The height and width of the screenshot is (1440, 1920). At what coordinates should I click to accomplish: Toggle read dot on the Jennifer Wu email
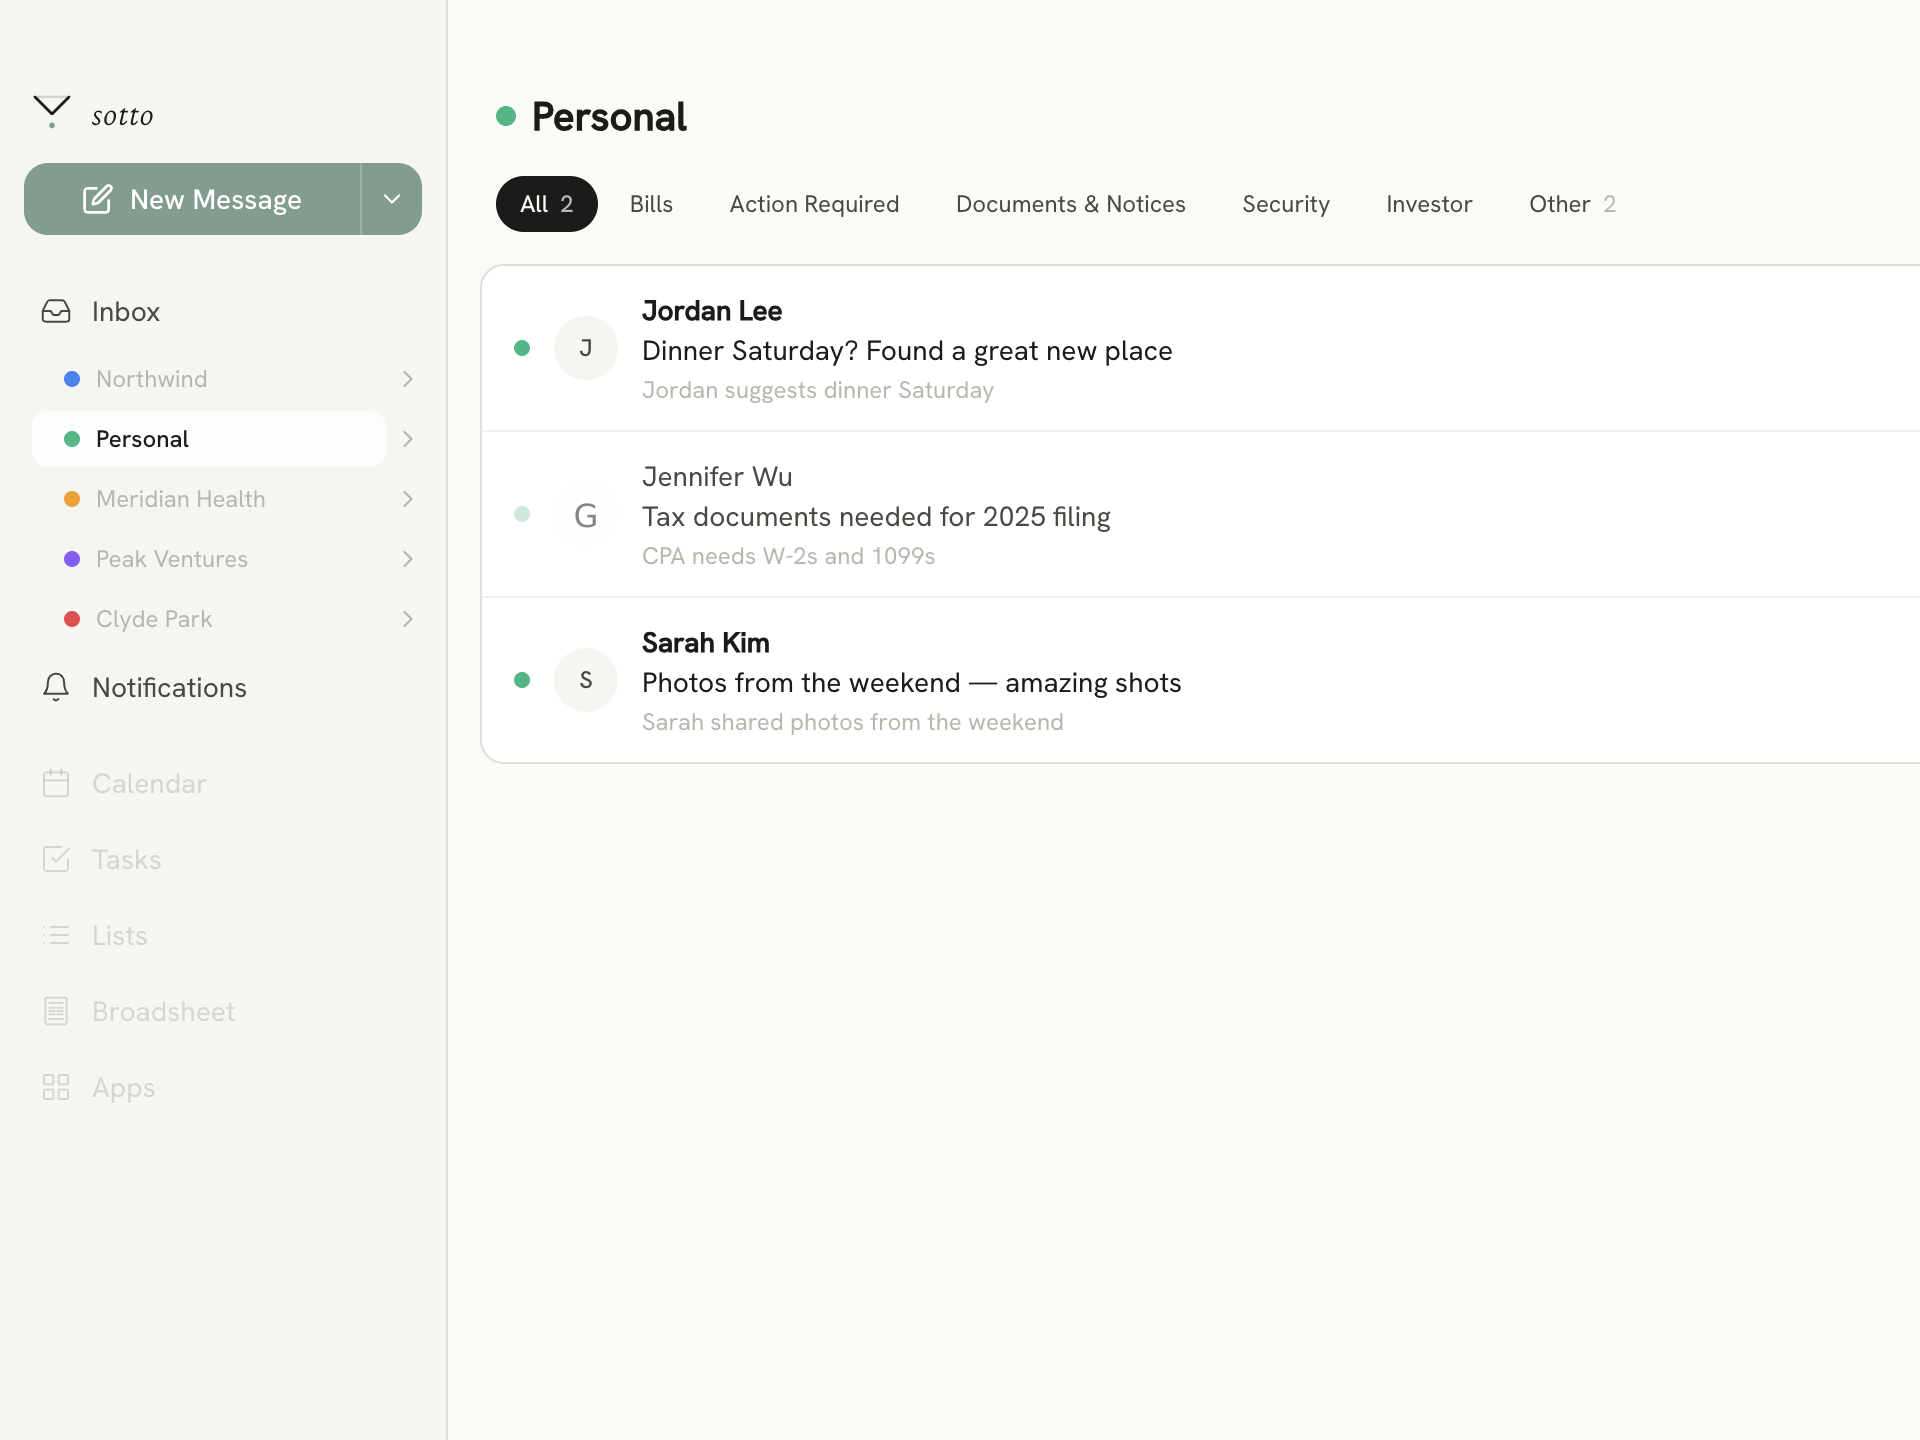[522, 514]
